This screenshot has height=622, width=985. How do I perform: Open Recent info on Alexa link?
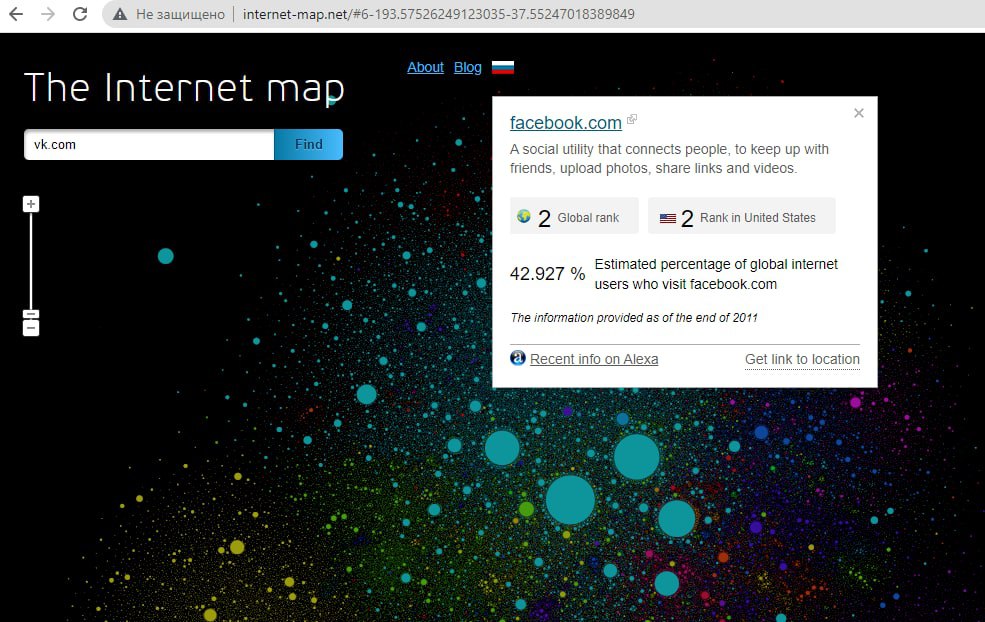tap(594, 359)
